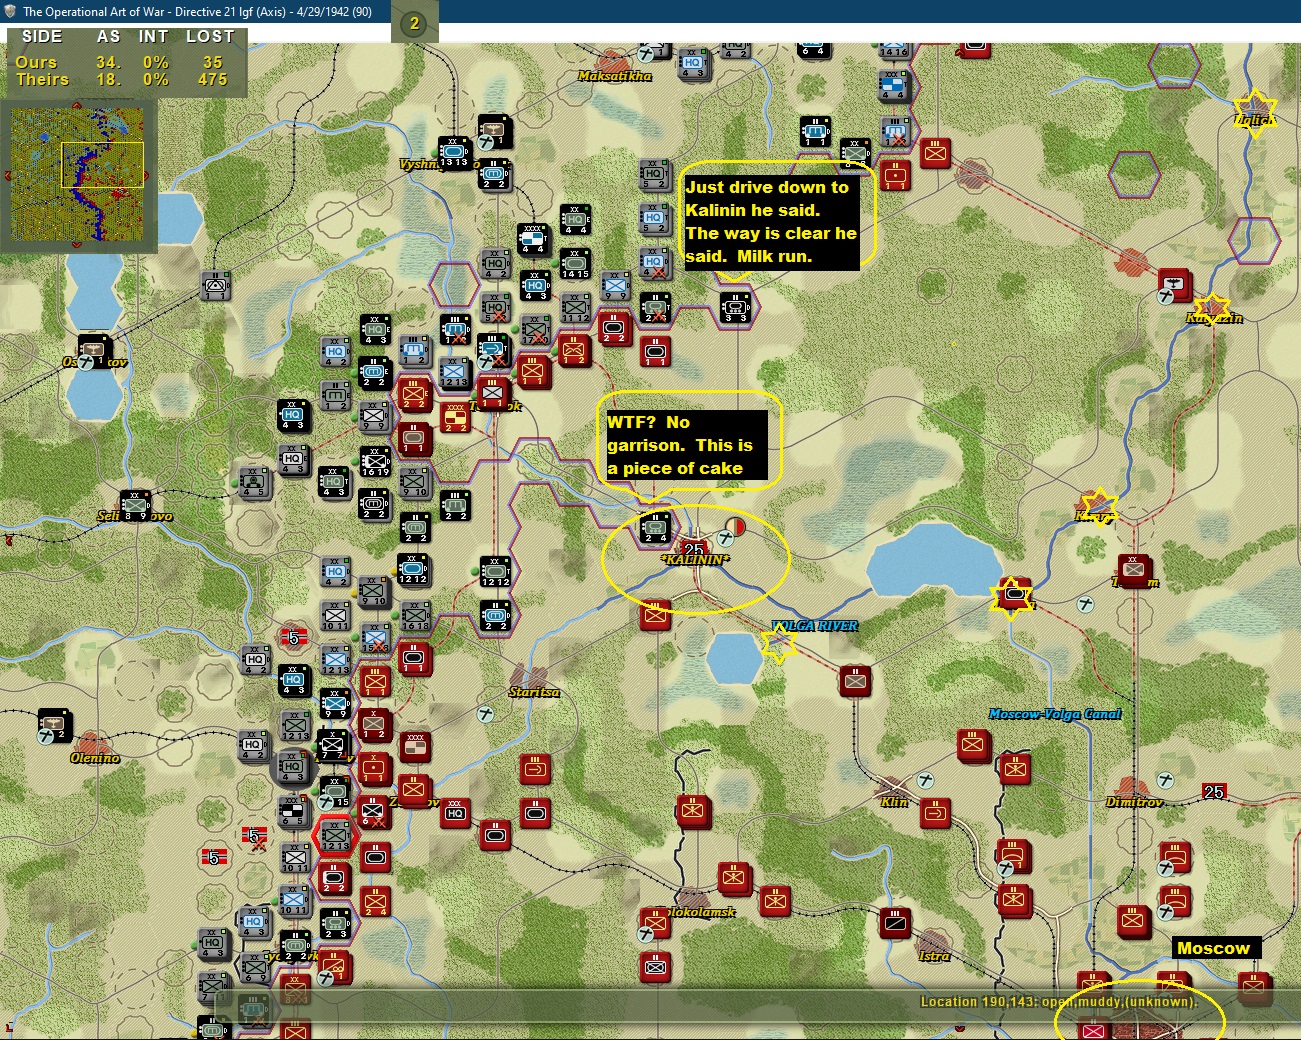This screenshot has width=1301, height=1040.
Task: Select German air unit near Ostashkov lake
Action: click(94, 350)
